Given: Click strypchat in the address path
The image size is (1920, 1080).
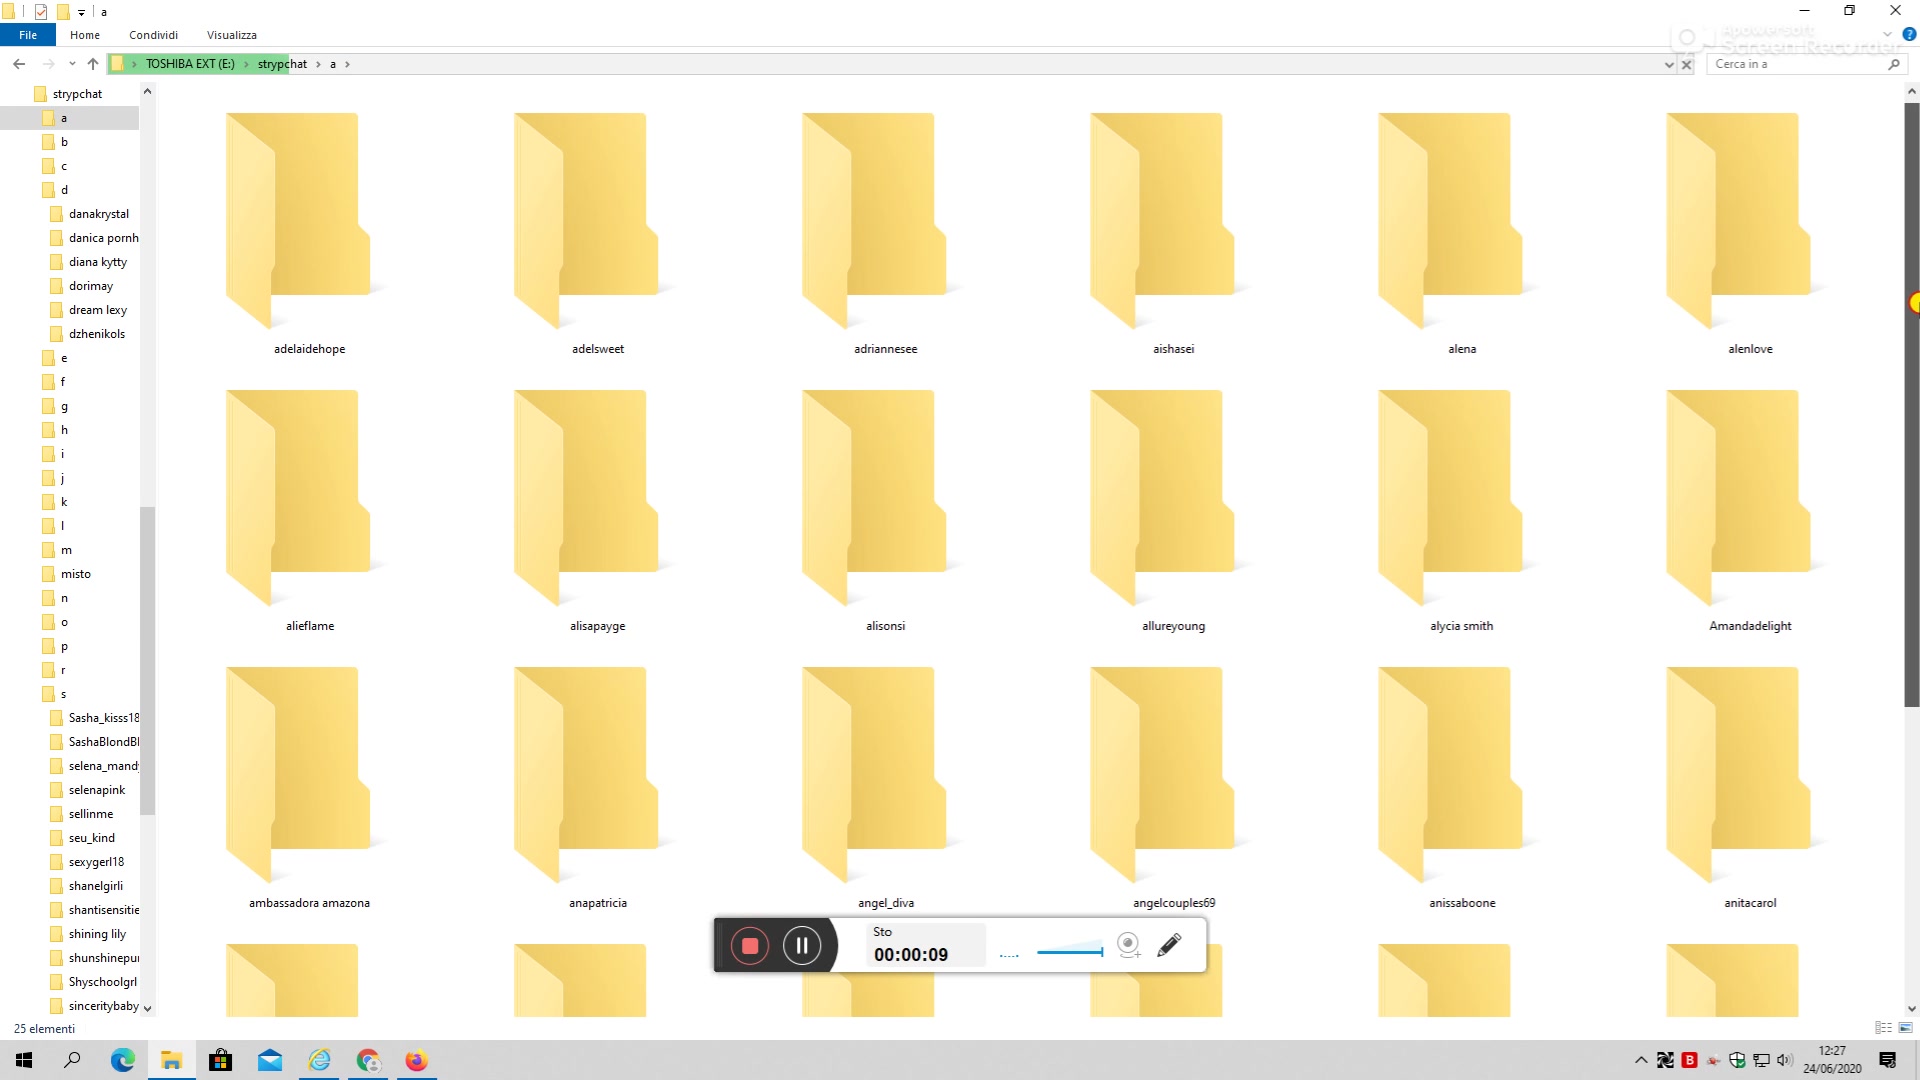Looking at the screenshot, I should tap(282, 64).
